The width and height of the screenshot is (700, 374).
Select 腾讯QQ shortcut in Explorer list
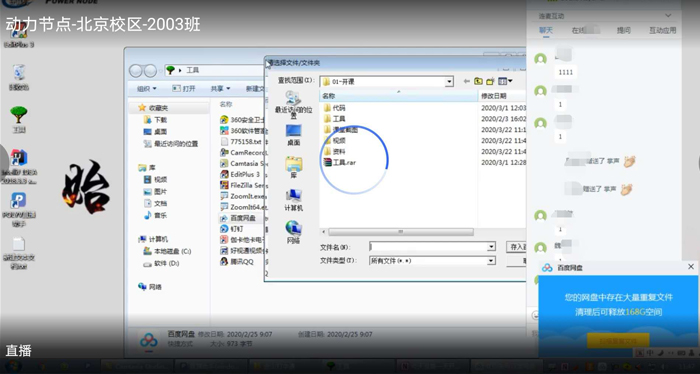[x=237, y=262]
